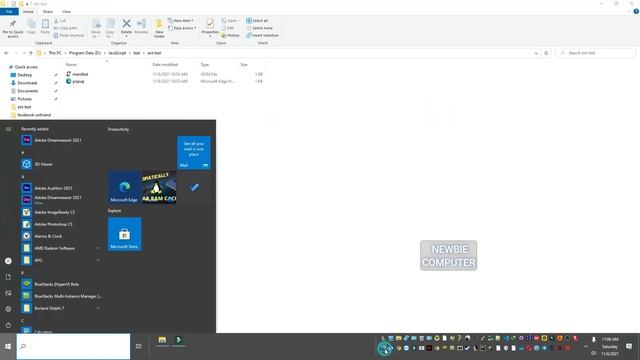Click the Move to ribbon icon

click(x=96, y=28)
